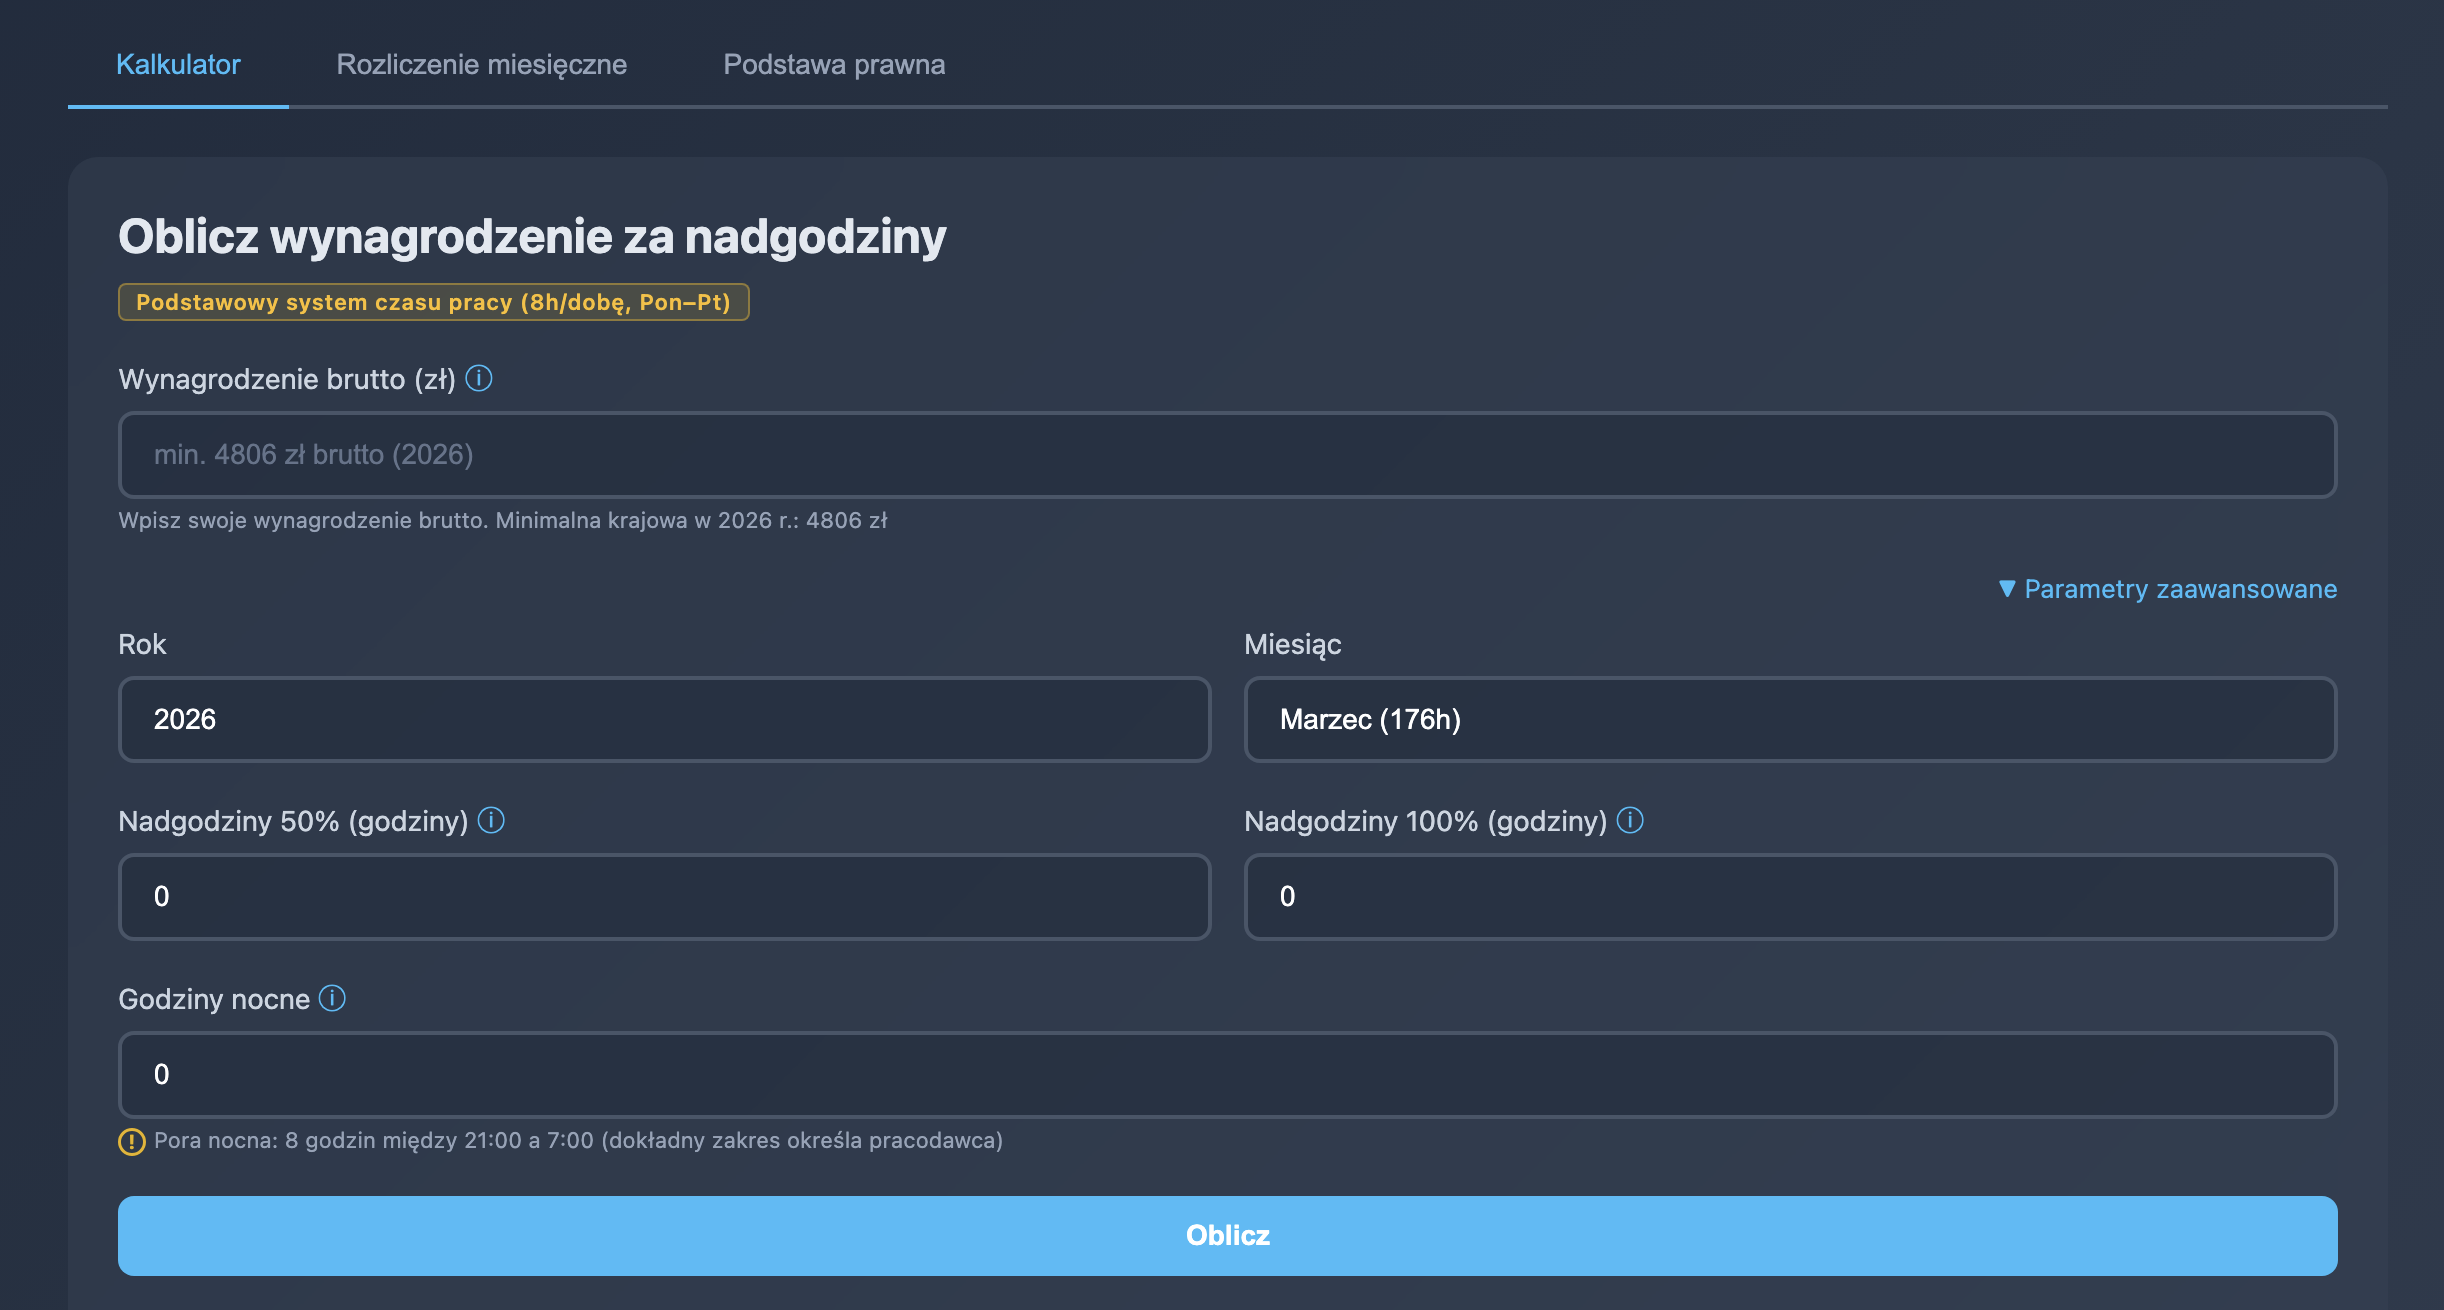
Task: Click info icon next to Nadgodziny 50%
Action: point(491,821)
